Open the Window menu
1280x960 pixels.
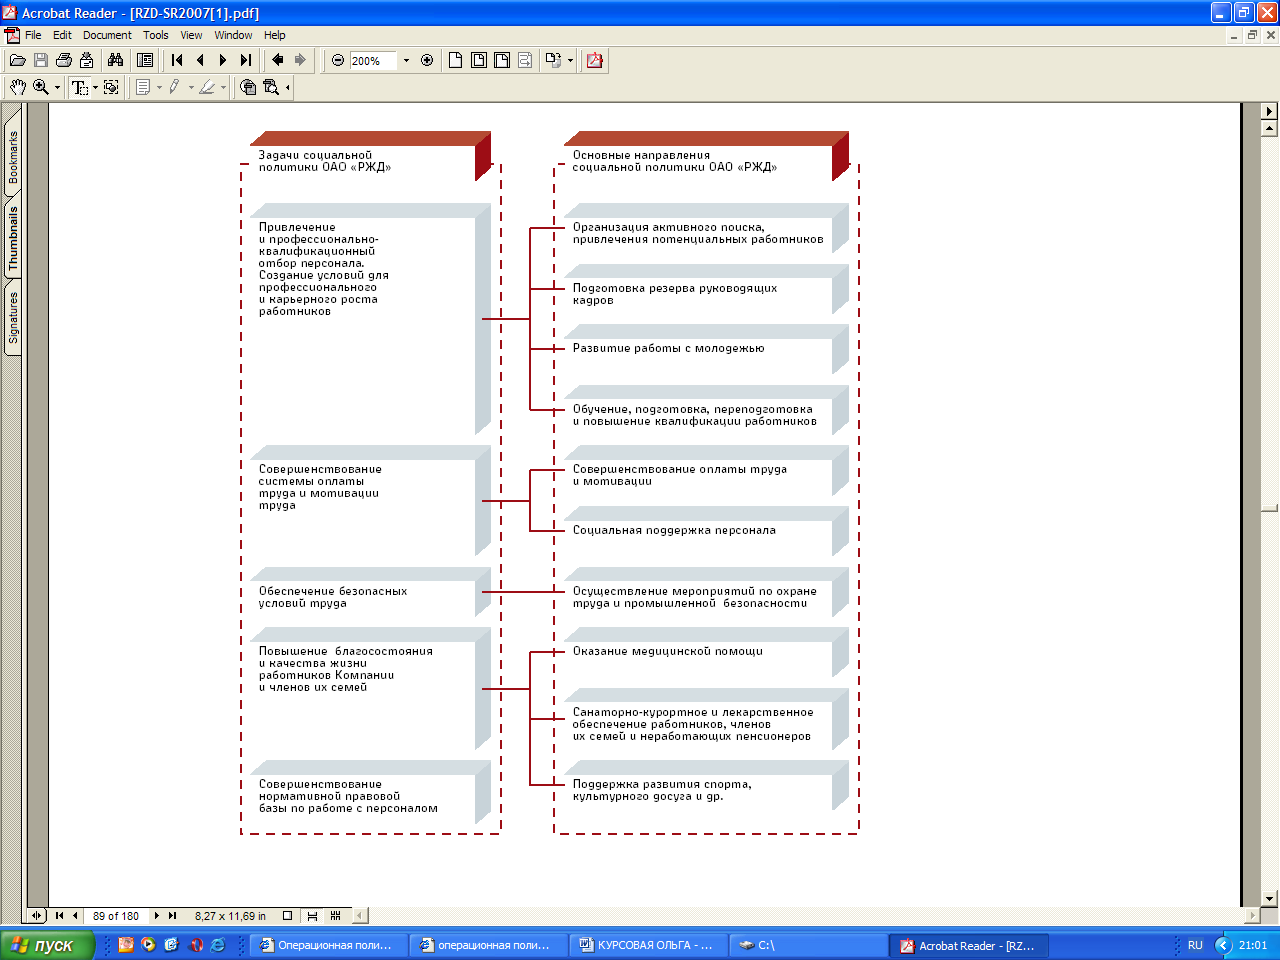pos(233,35)
